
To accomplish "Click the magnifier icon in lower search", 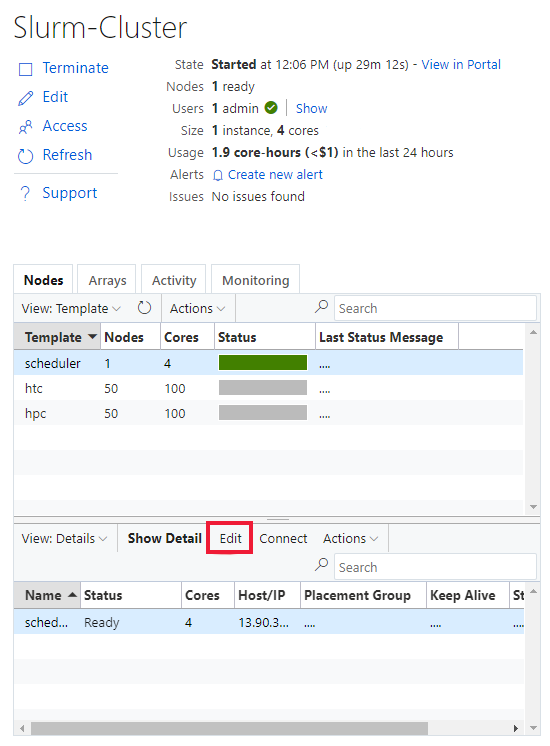I will (x=322, y=565).
